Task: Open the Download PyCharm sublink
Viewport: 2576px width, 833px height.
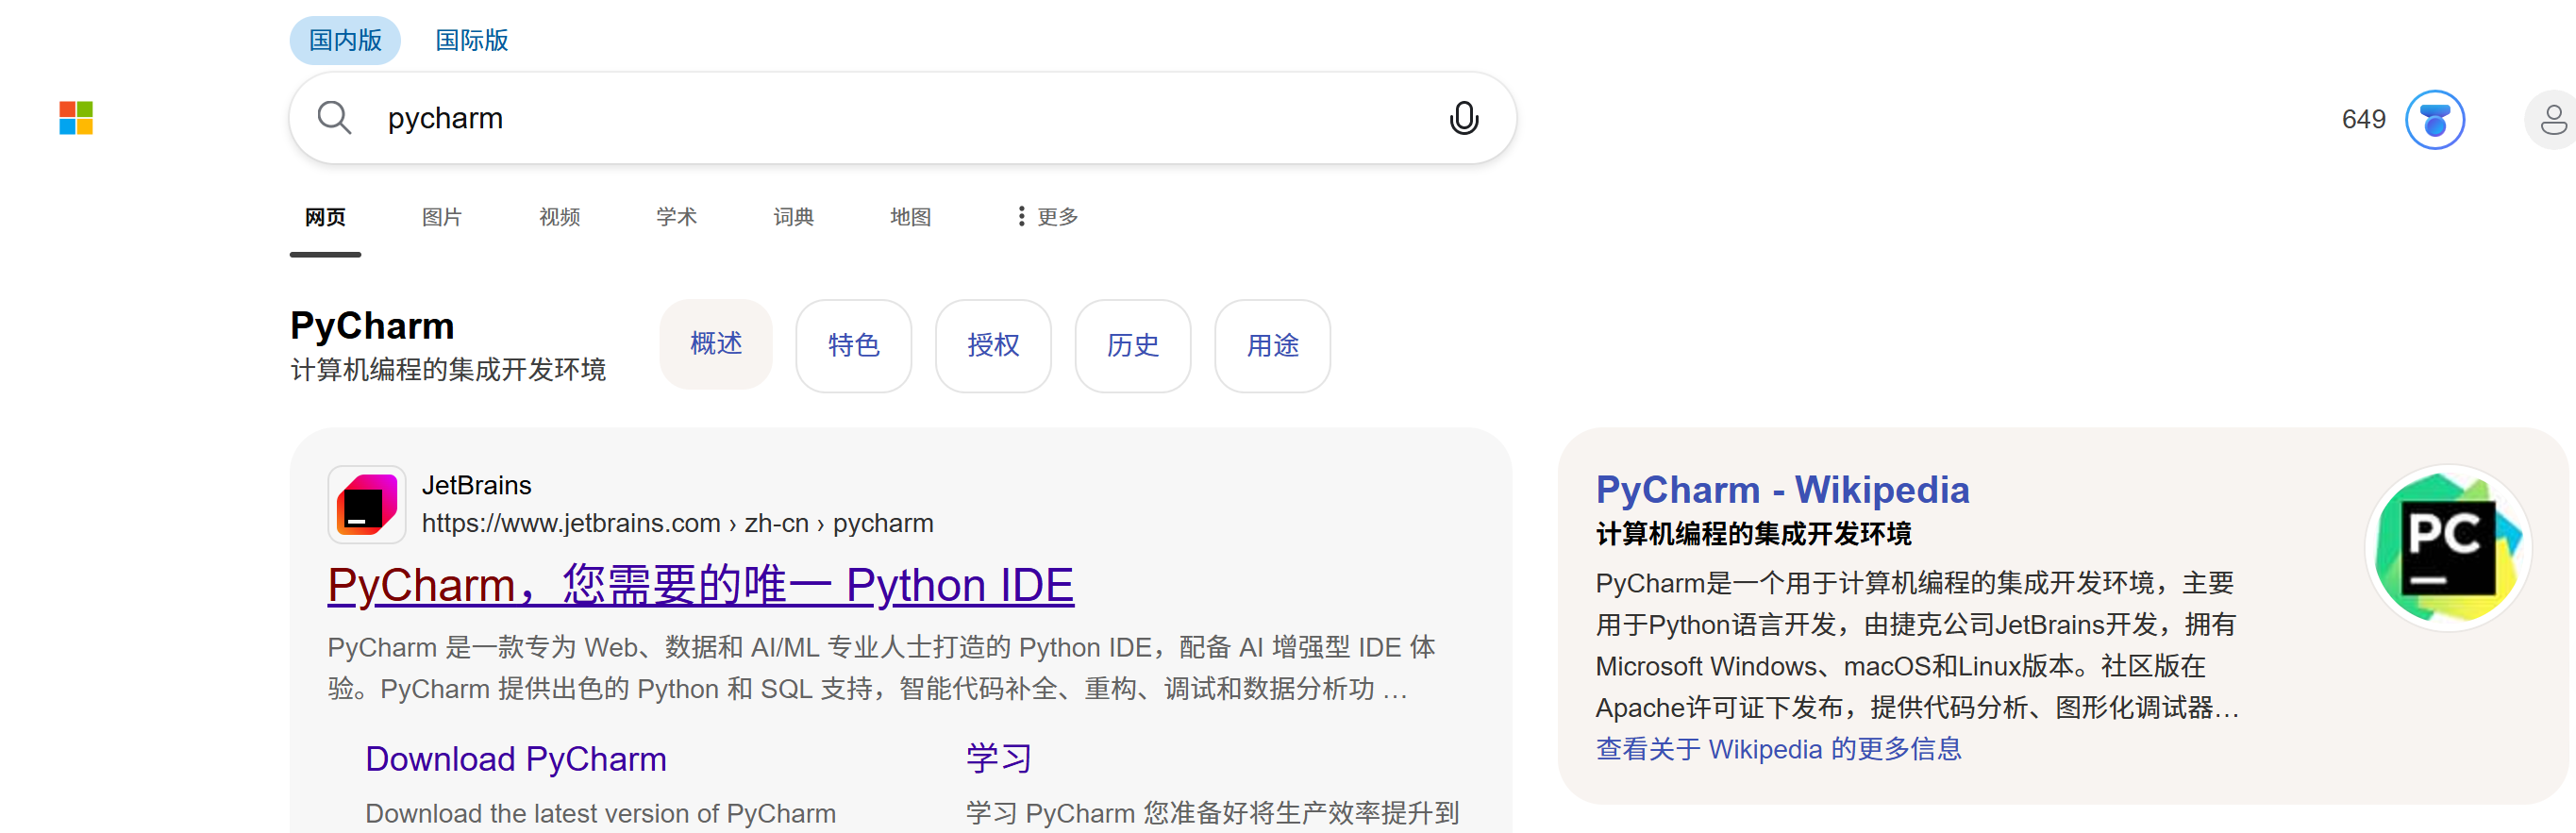Action: coord(516,759)
